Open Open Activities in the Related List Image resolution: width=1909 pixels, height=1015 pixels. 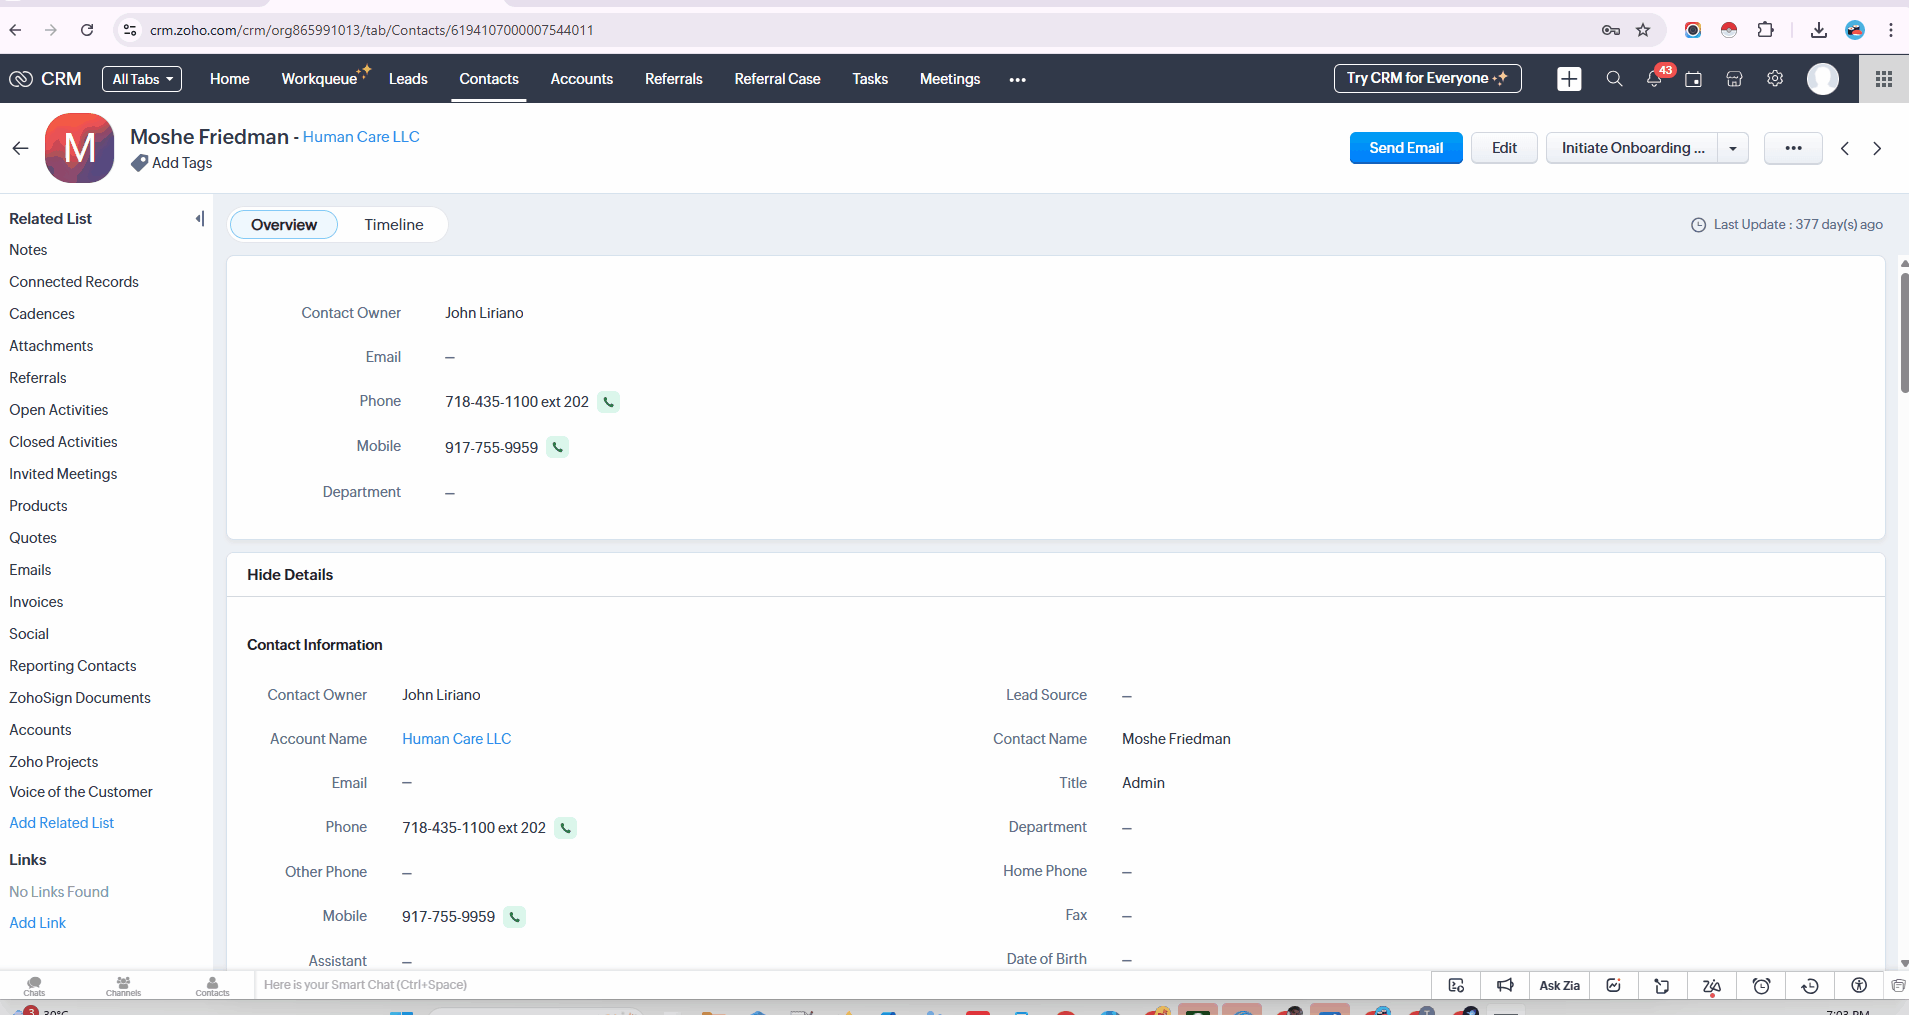pos(59,410)
